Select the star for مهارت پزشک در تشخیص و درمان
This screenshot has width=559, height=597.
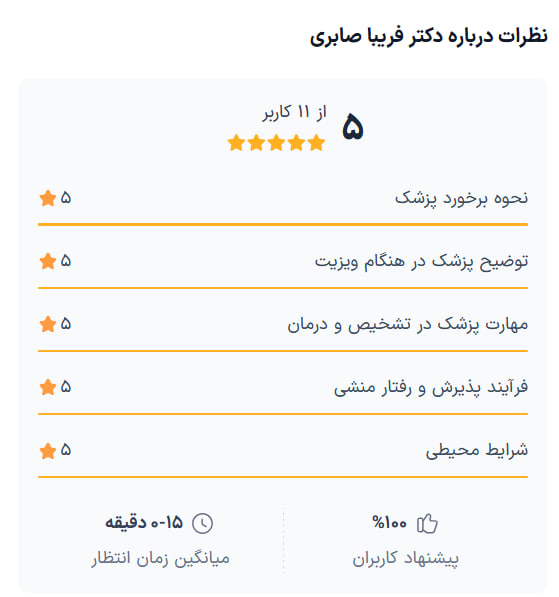click(x=48, y=324)
